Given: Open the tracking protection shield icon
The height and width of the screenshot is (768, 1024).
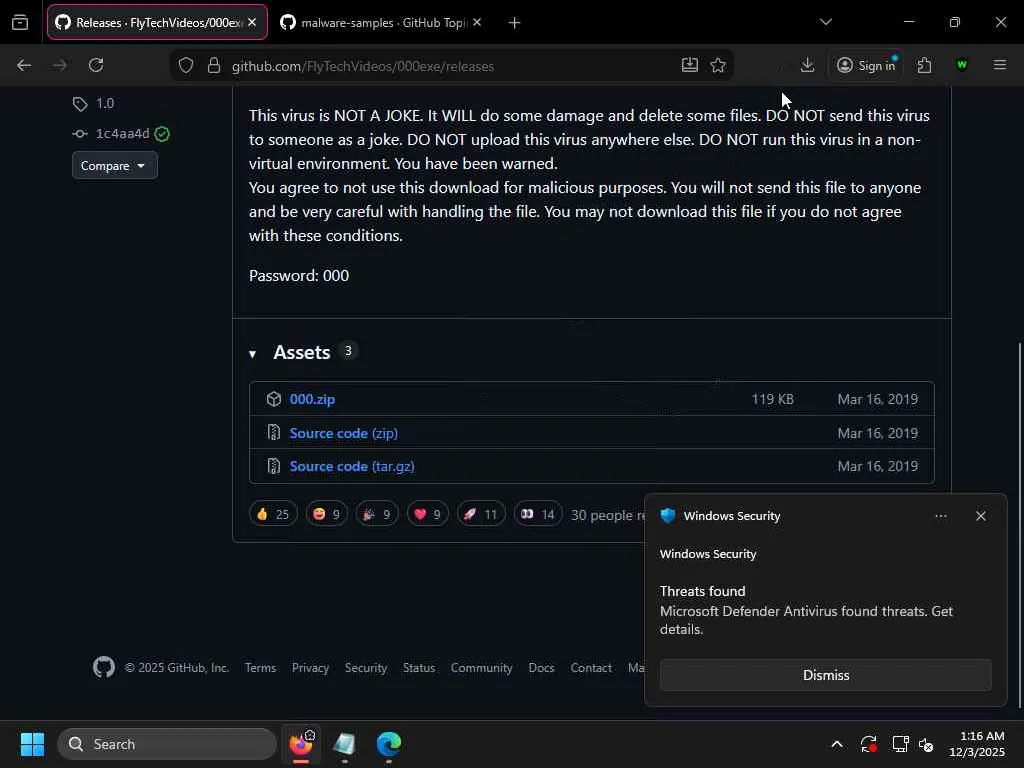Looking at the screenshot, I should tap(186, 65).
